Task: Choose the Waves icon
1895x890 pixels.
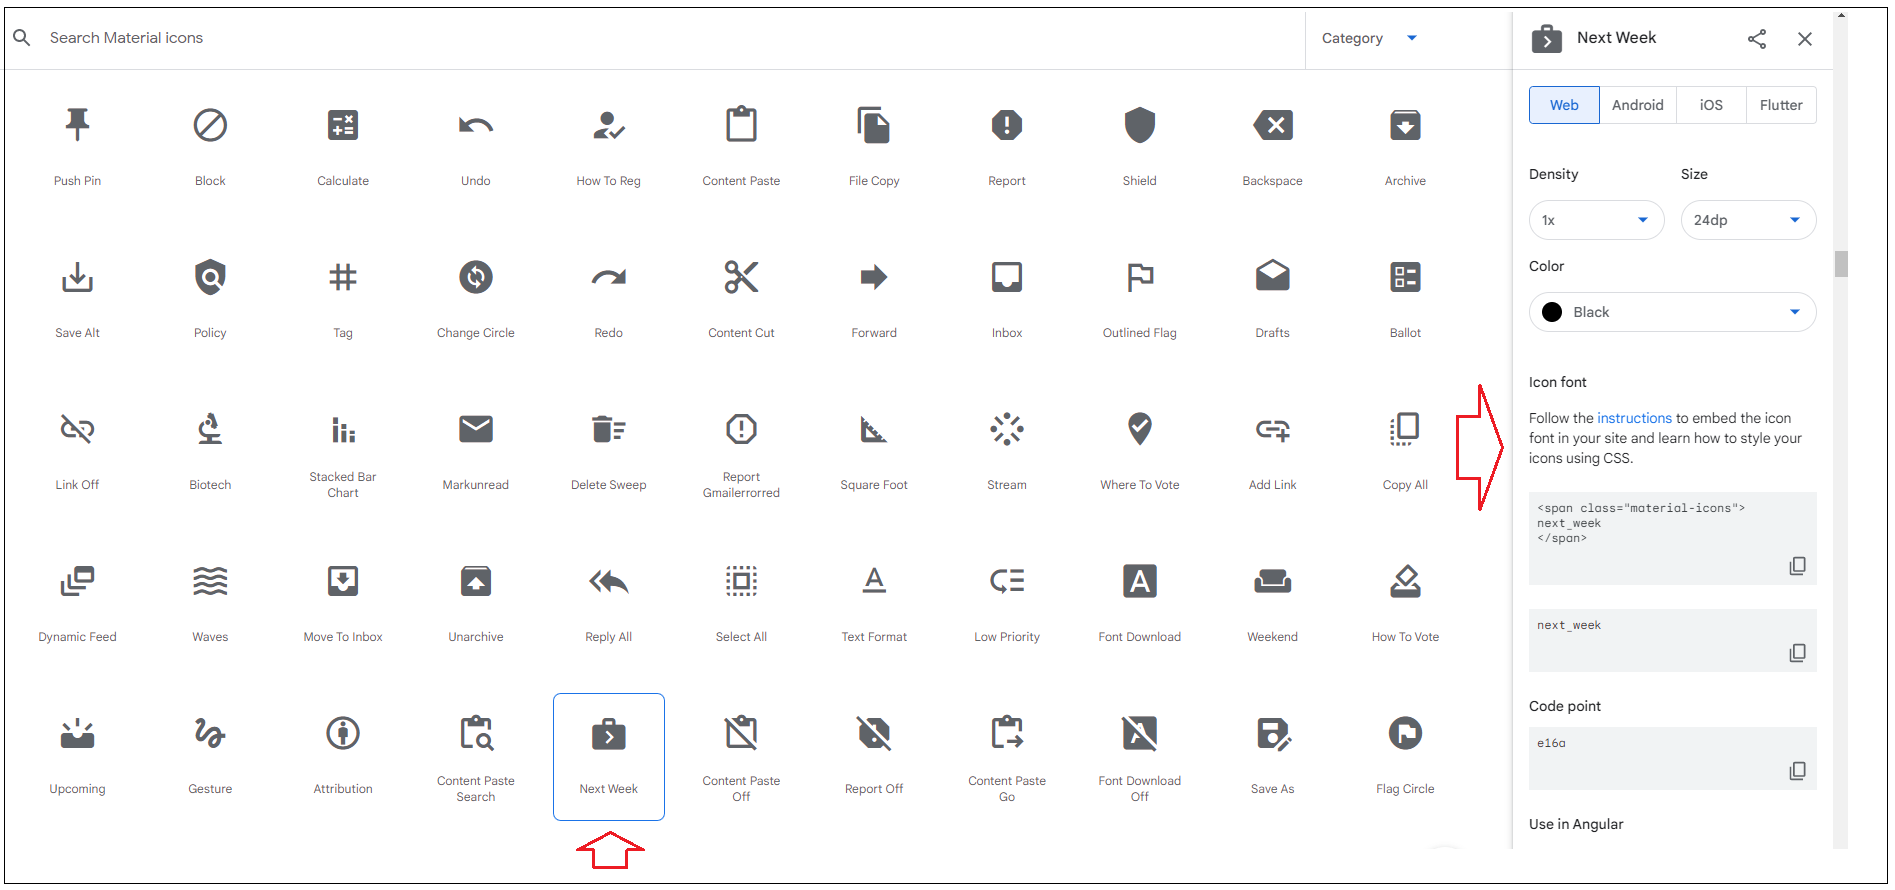Action: tap(210, 581)
